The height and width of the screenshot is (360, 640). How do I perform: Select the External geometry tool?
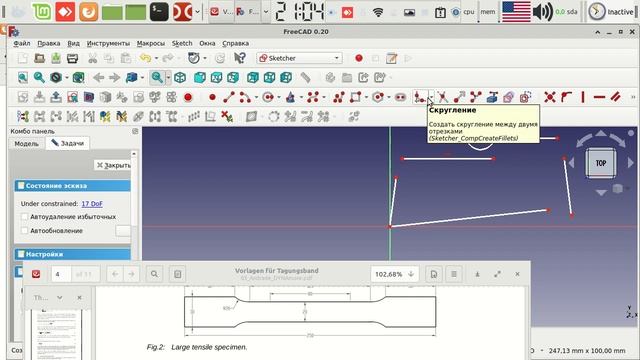(x=492, y=97)
